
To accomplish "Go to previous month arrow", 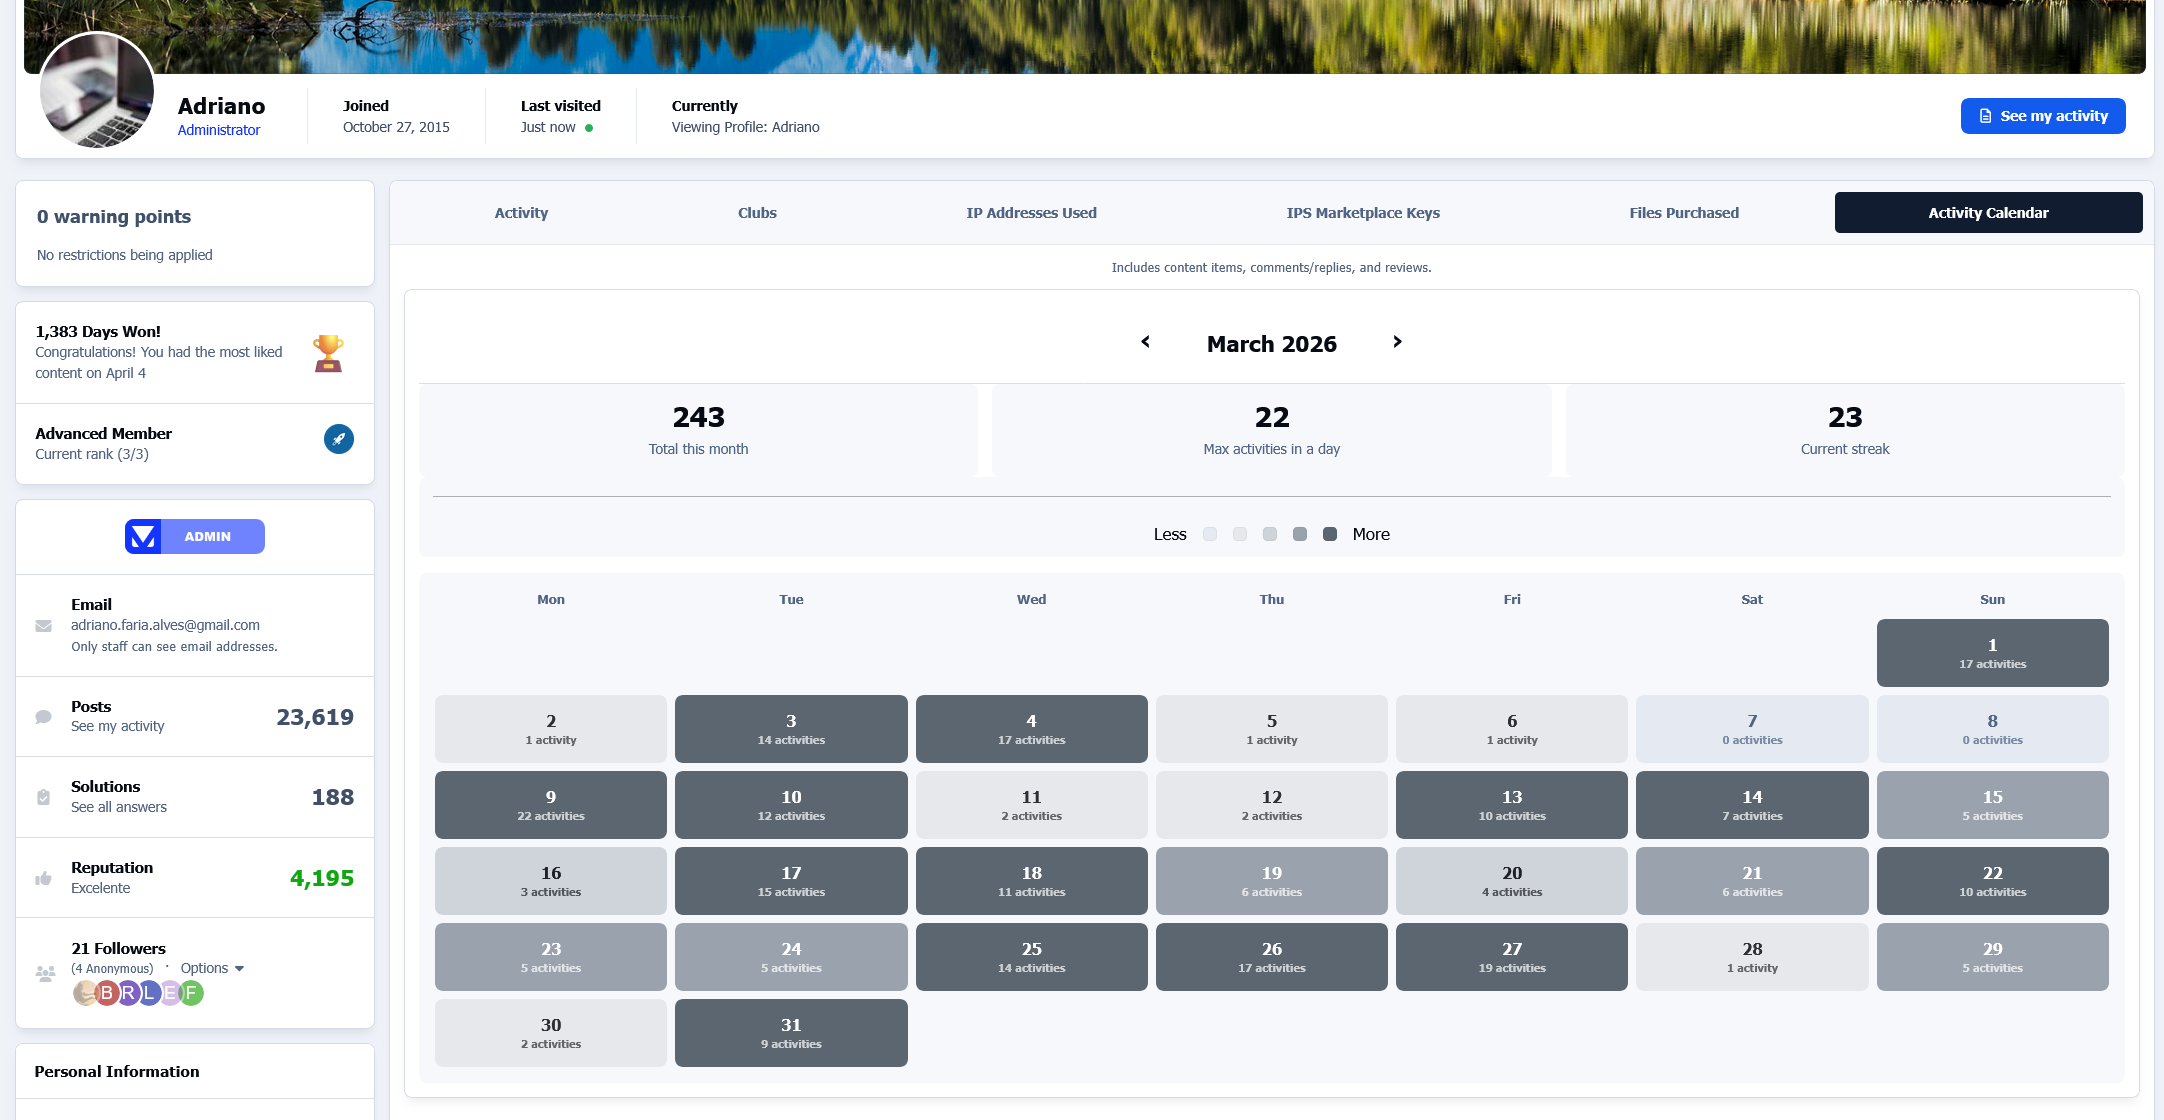I will coord(1146,342).
